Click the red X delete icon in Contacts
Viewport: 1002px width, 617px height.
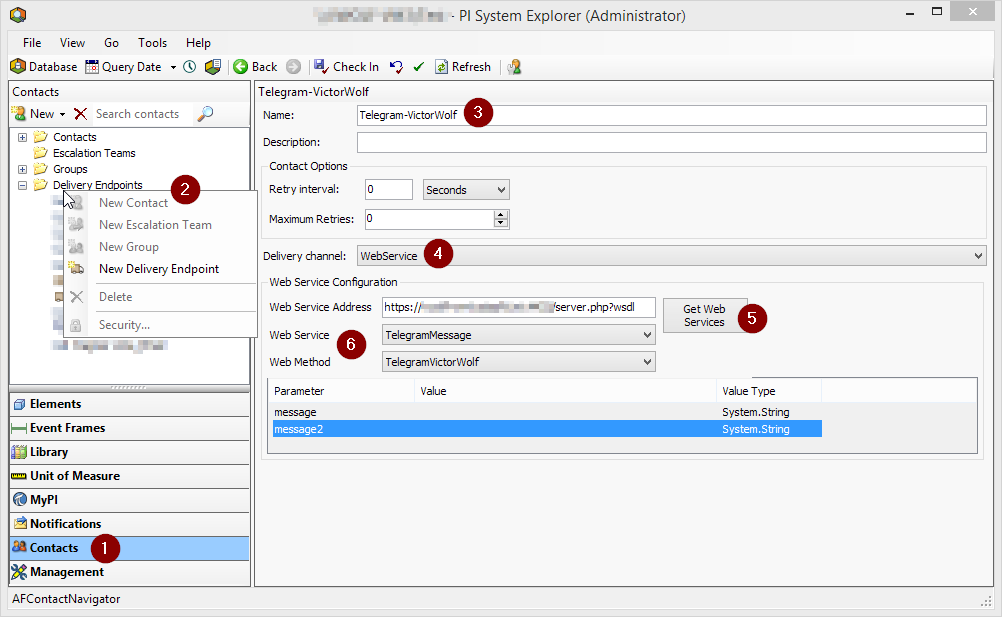pos(81,114)
